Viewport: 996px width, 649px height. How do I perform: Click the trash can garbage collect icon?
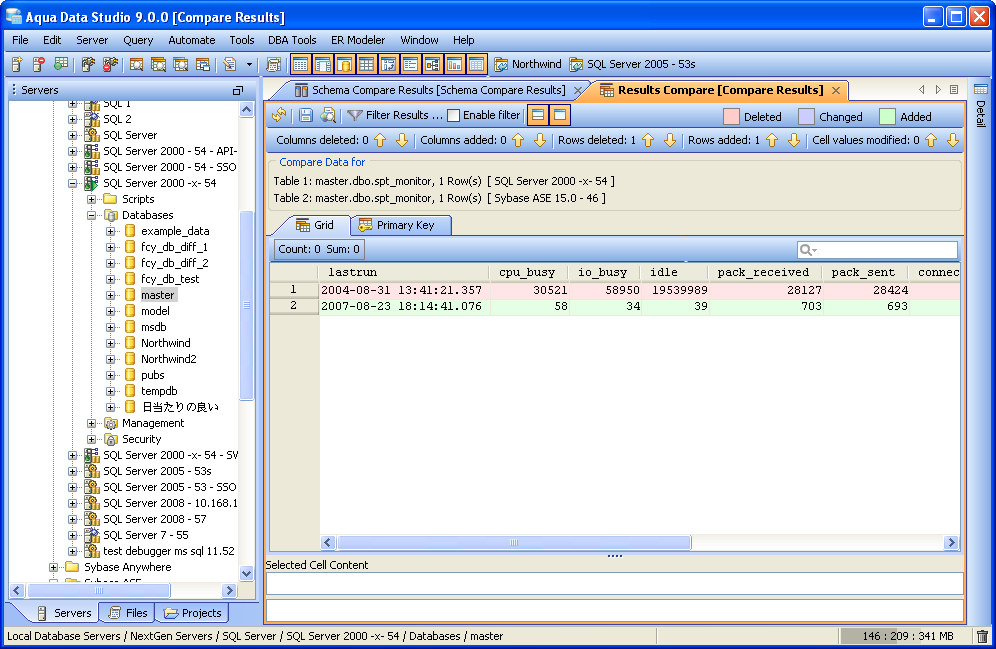(x=981, y=636)
